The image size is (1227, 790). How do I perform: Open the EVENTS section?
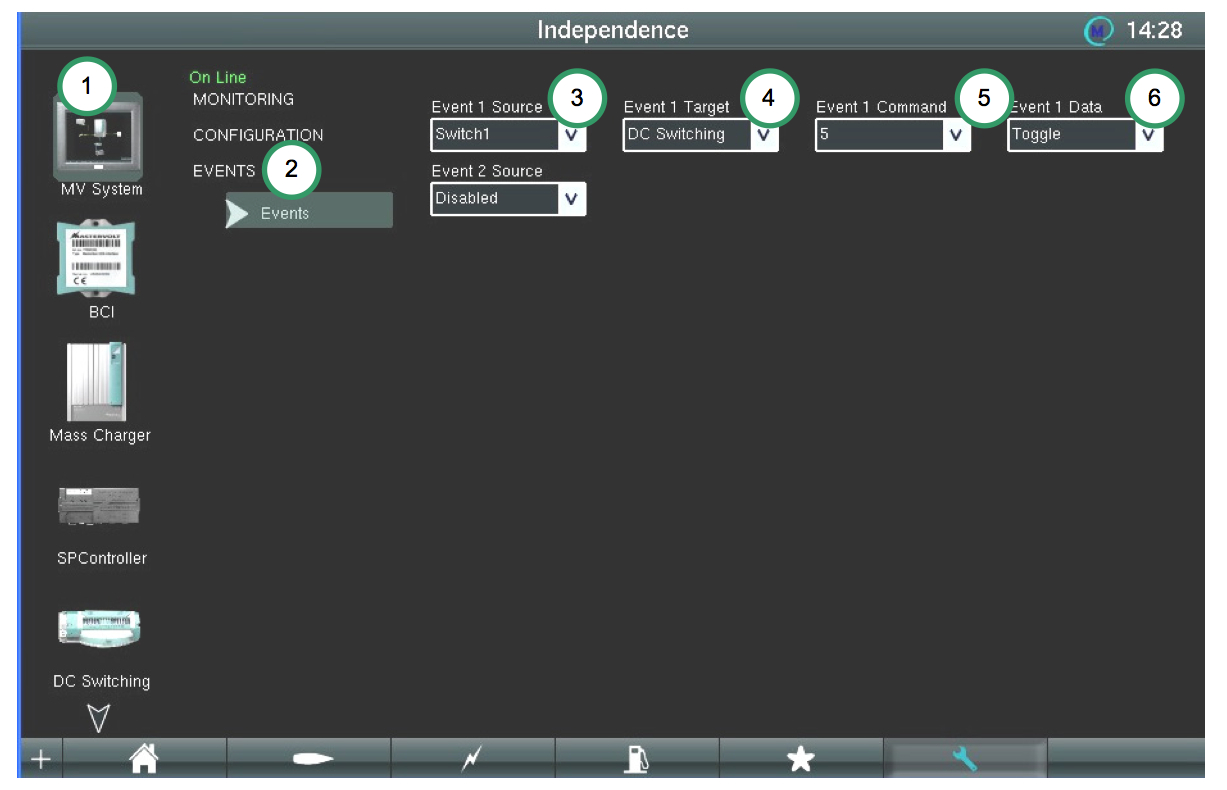pyautogui.click(x=224, y=171)
